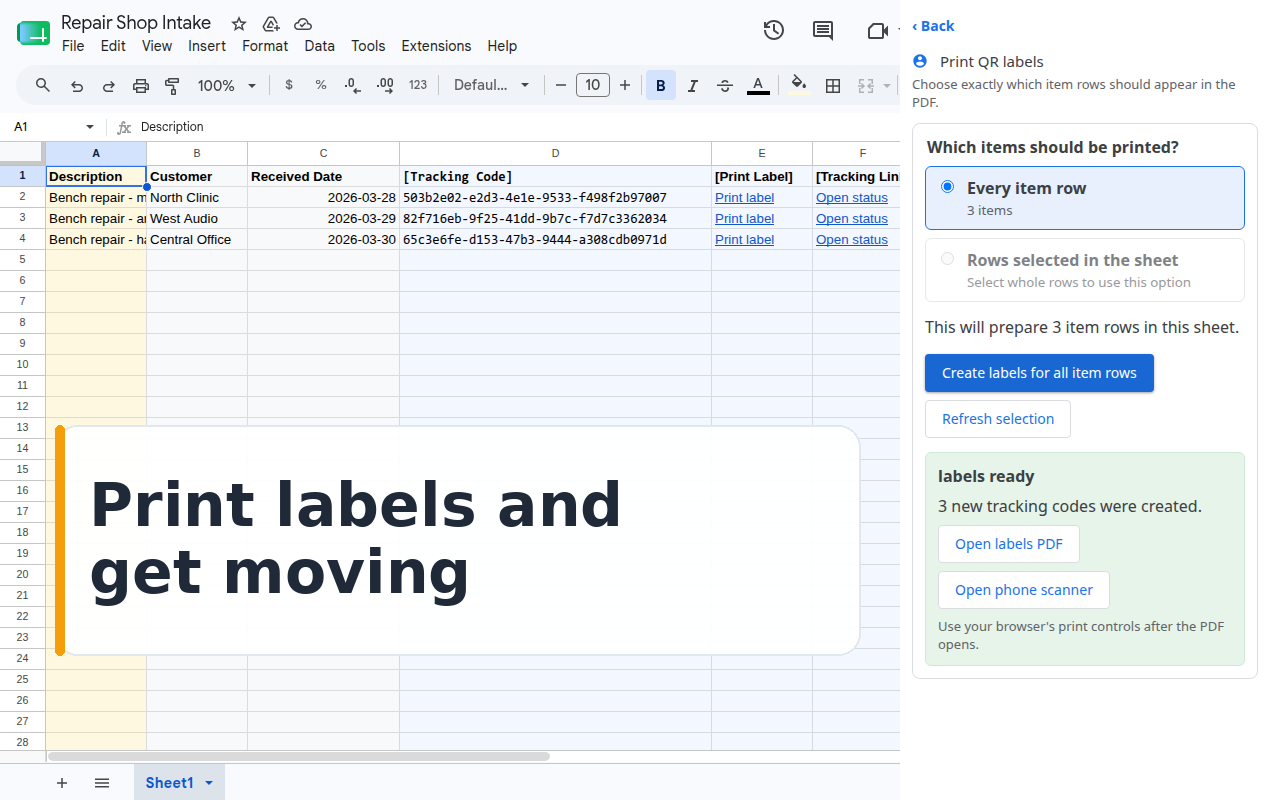Click the font size input field
This screenshot has height=800, width=1280.
coord(592,85)
